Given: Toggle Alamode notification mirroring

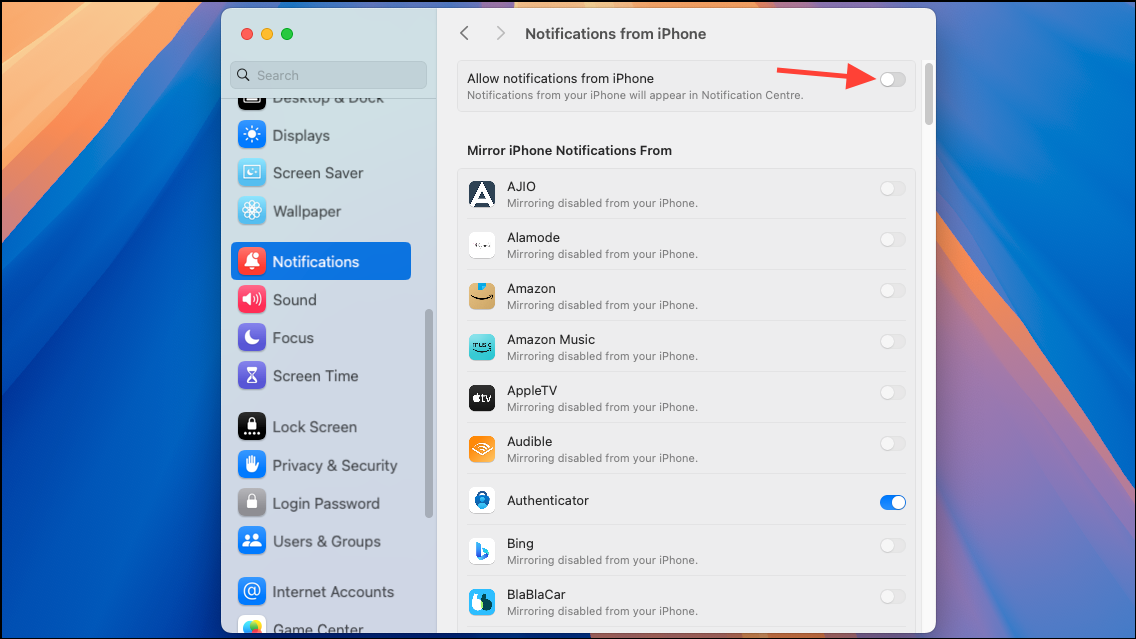Looking at the screenshot, I should click(x=893, y=239).
